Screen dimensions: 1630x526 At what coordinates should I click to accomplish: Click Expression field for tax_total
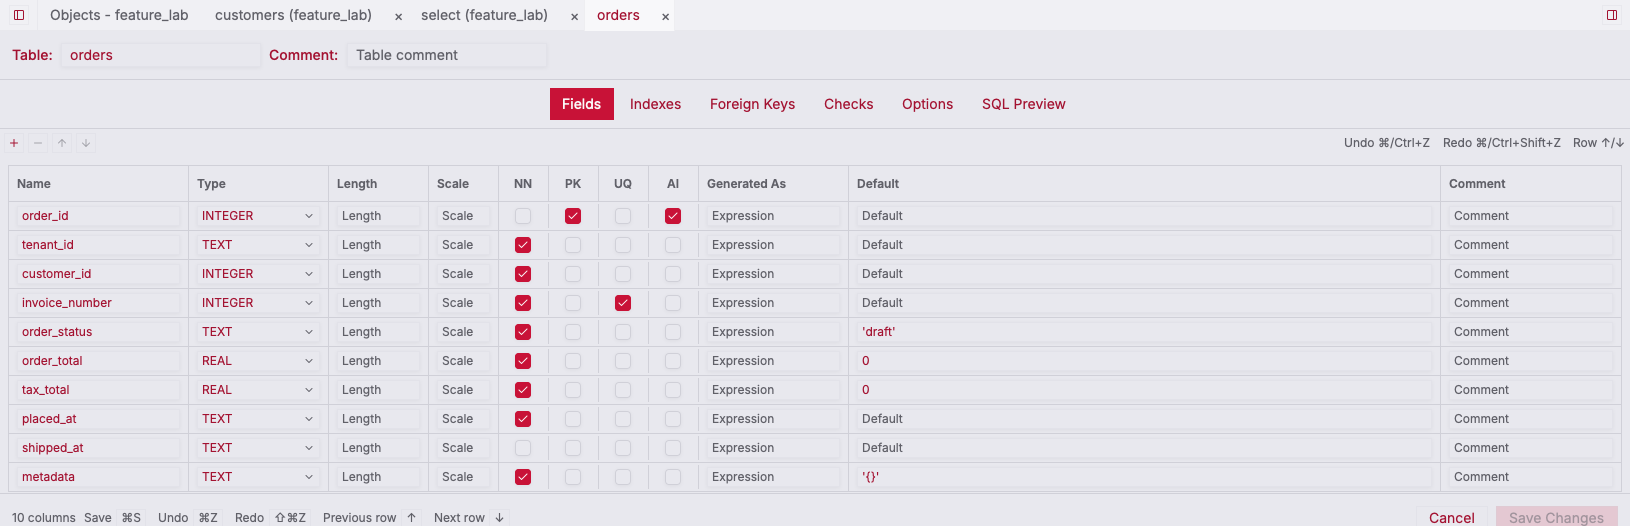coord(773,390)
